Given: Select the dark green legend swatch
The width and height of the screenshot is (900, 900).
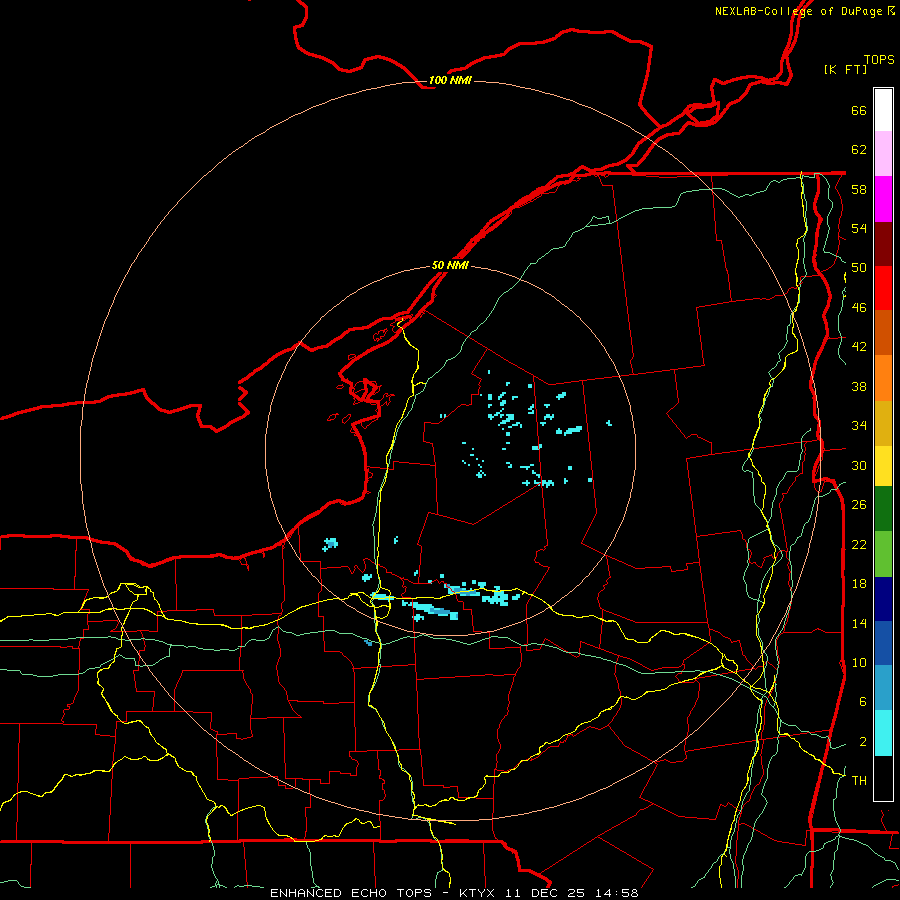Looking at the screenshot, I should tap(883, 509).
